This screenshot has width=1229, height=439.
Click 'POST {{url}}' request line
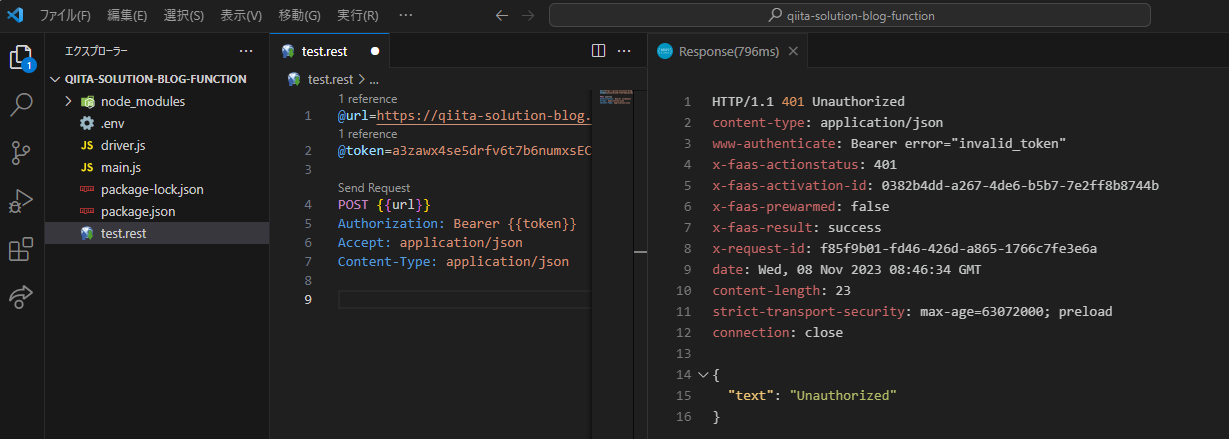pos(384,205)
